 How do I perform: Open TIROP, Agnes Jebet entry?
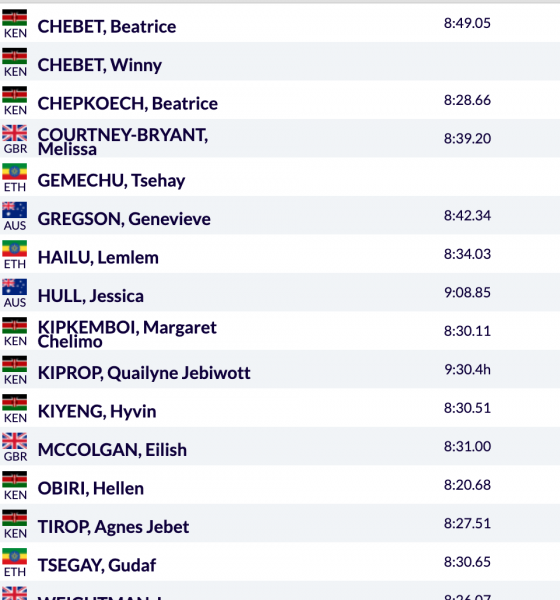tap(113, 527)
